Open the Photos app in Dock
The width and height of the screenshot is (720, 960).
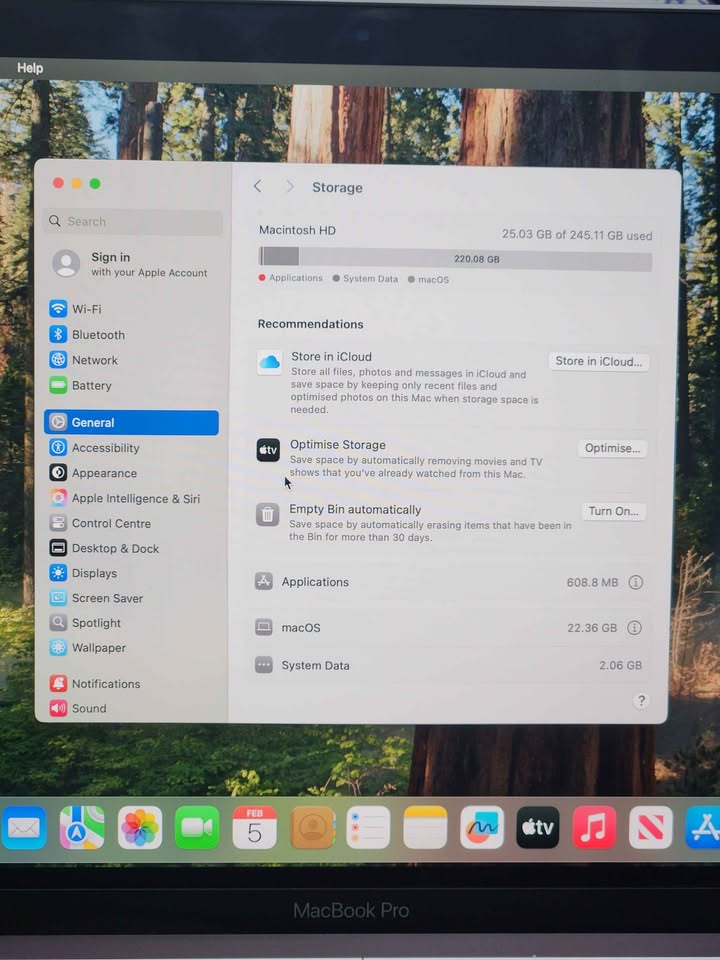pos(140,828)
